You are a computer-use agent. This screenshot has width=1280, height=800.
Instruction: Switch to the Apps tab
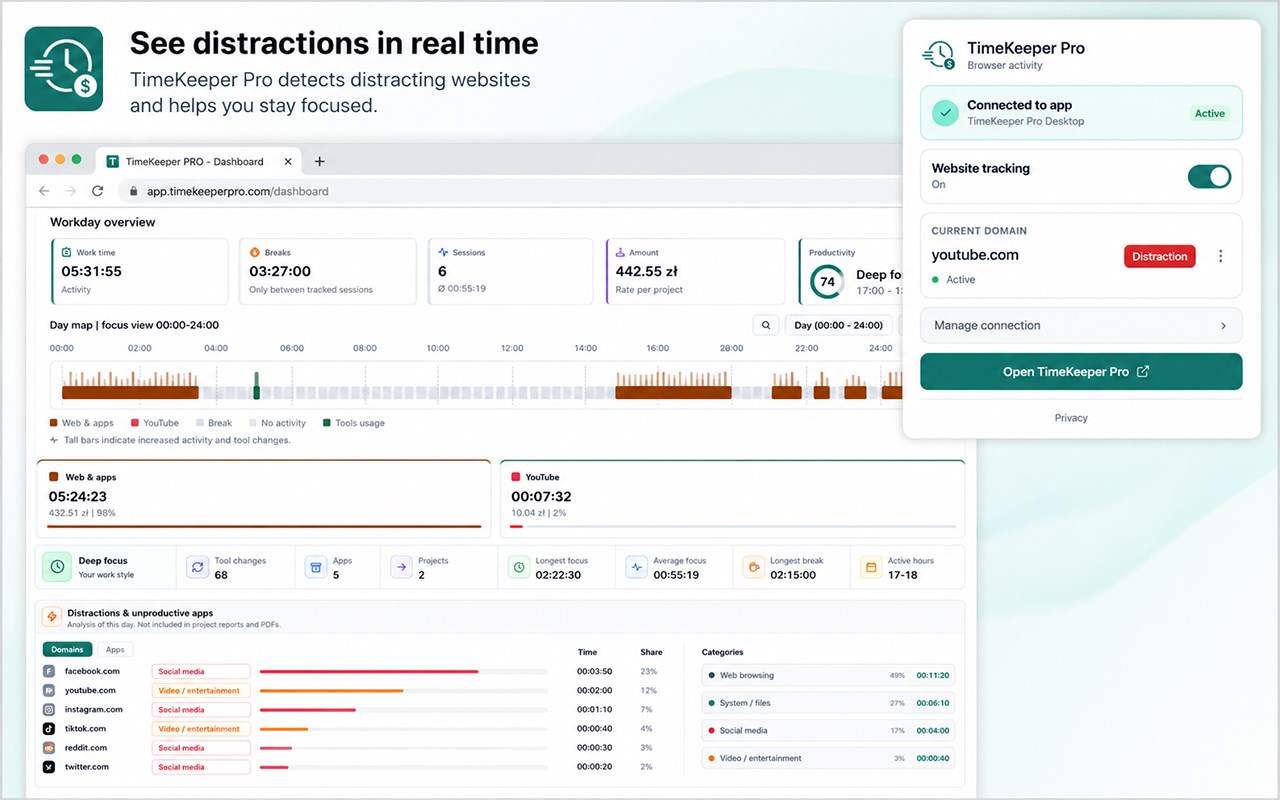pyautogui.click(x=115, y=650)
